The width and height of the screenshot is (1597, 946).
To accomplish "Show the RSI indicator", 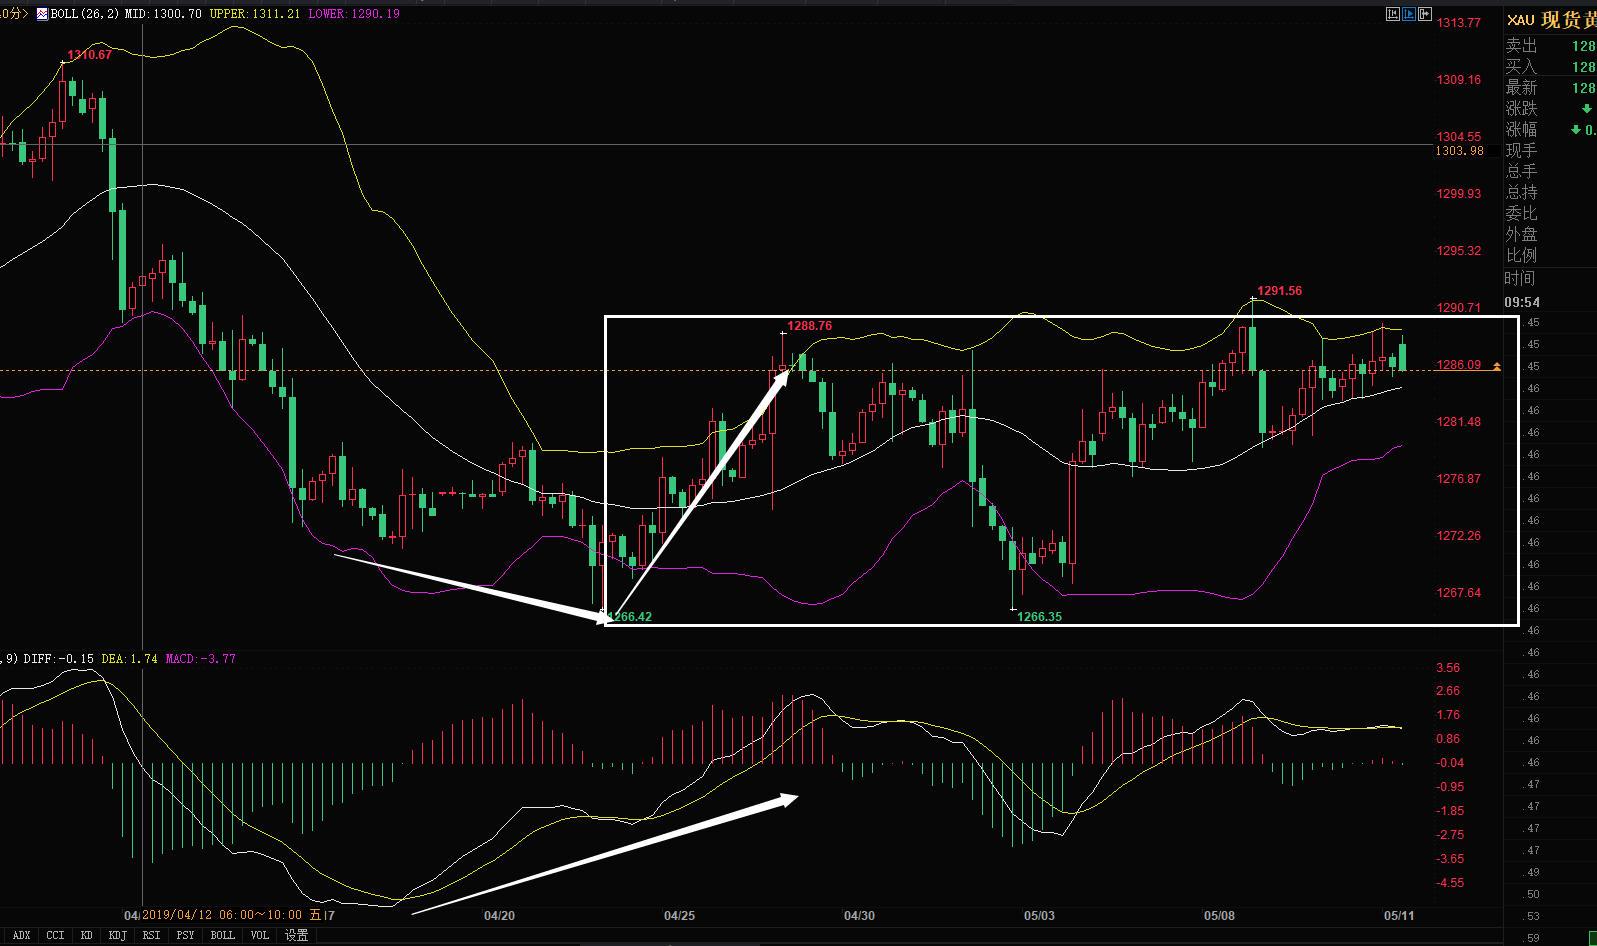I will (x=151, y=936).
